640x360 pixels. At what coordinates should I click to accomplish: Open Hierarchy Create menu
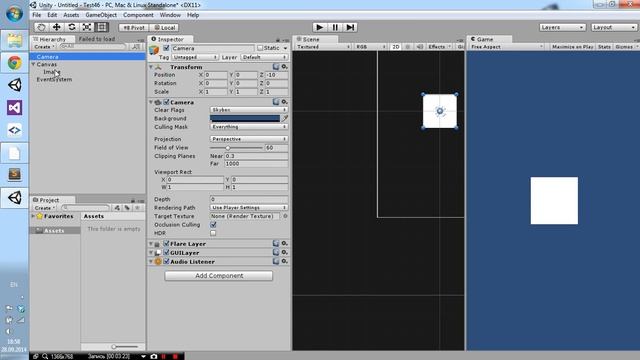[44, 47]
